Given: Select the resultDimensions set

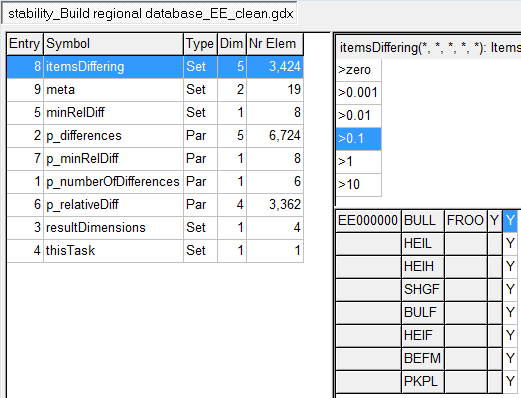Looking at the screenshot, I should pyautogui.click(x=155, y=228).
